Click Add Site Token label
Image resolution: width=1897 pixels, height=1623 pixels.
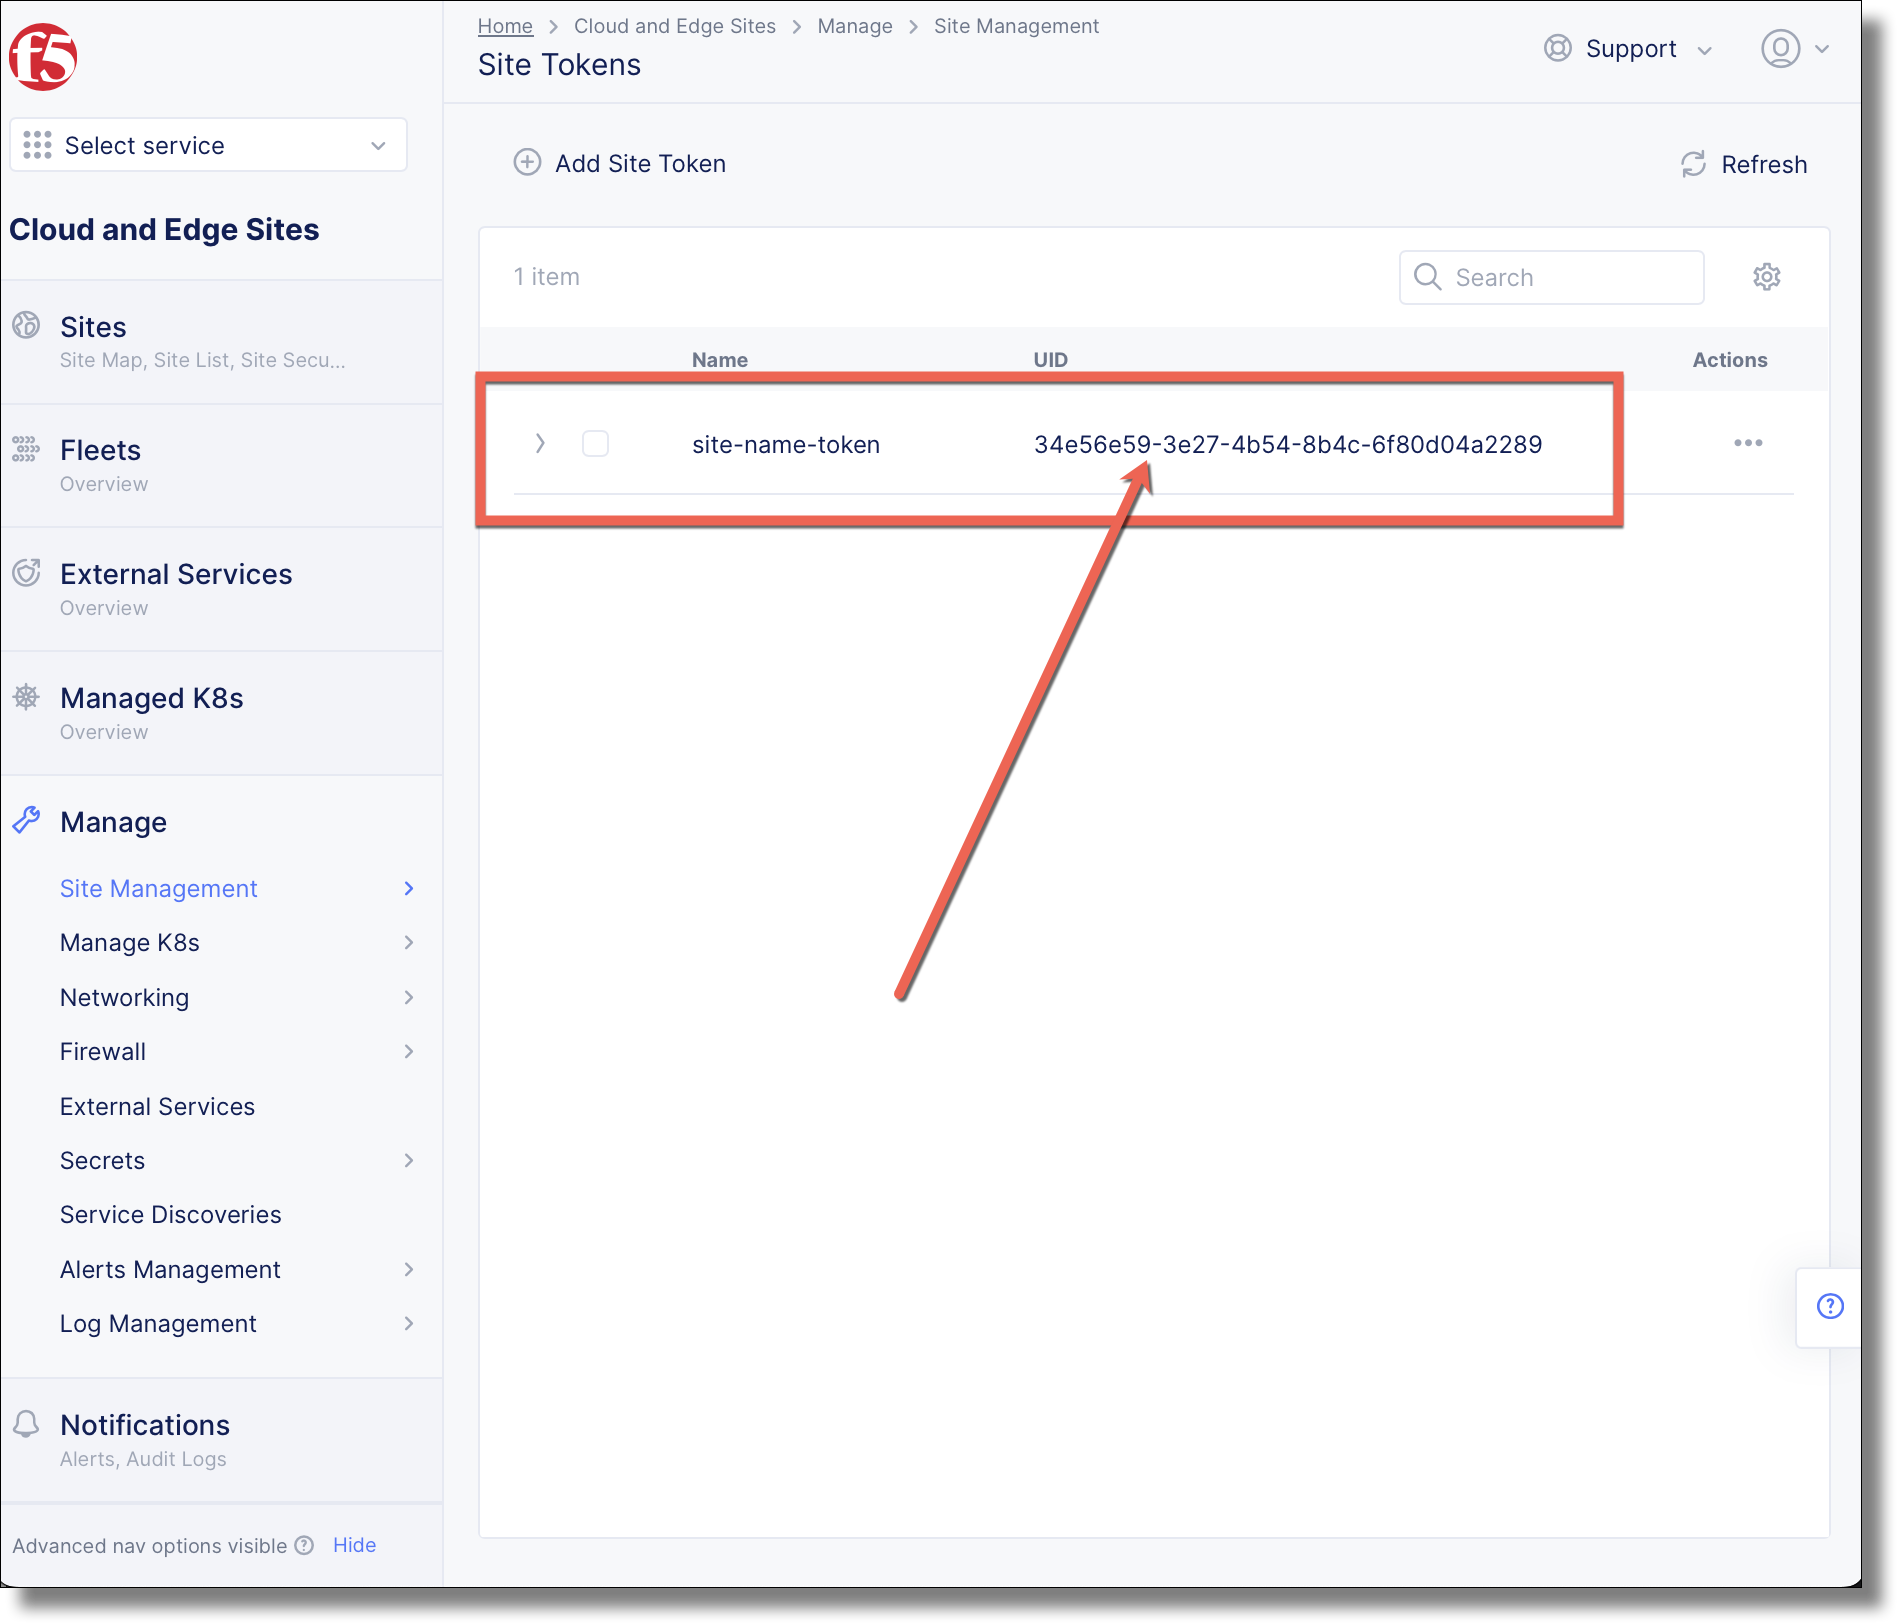click(x=640, y=163)
